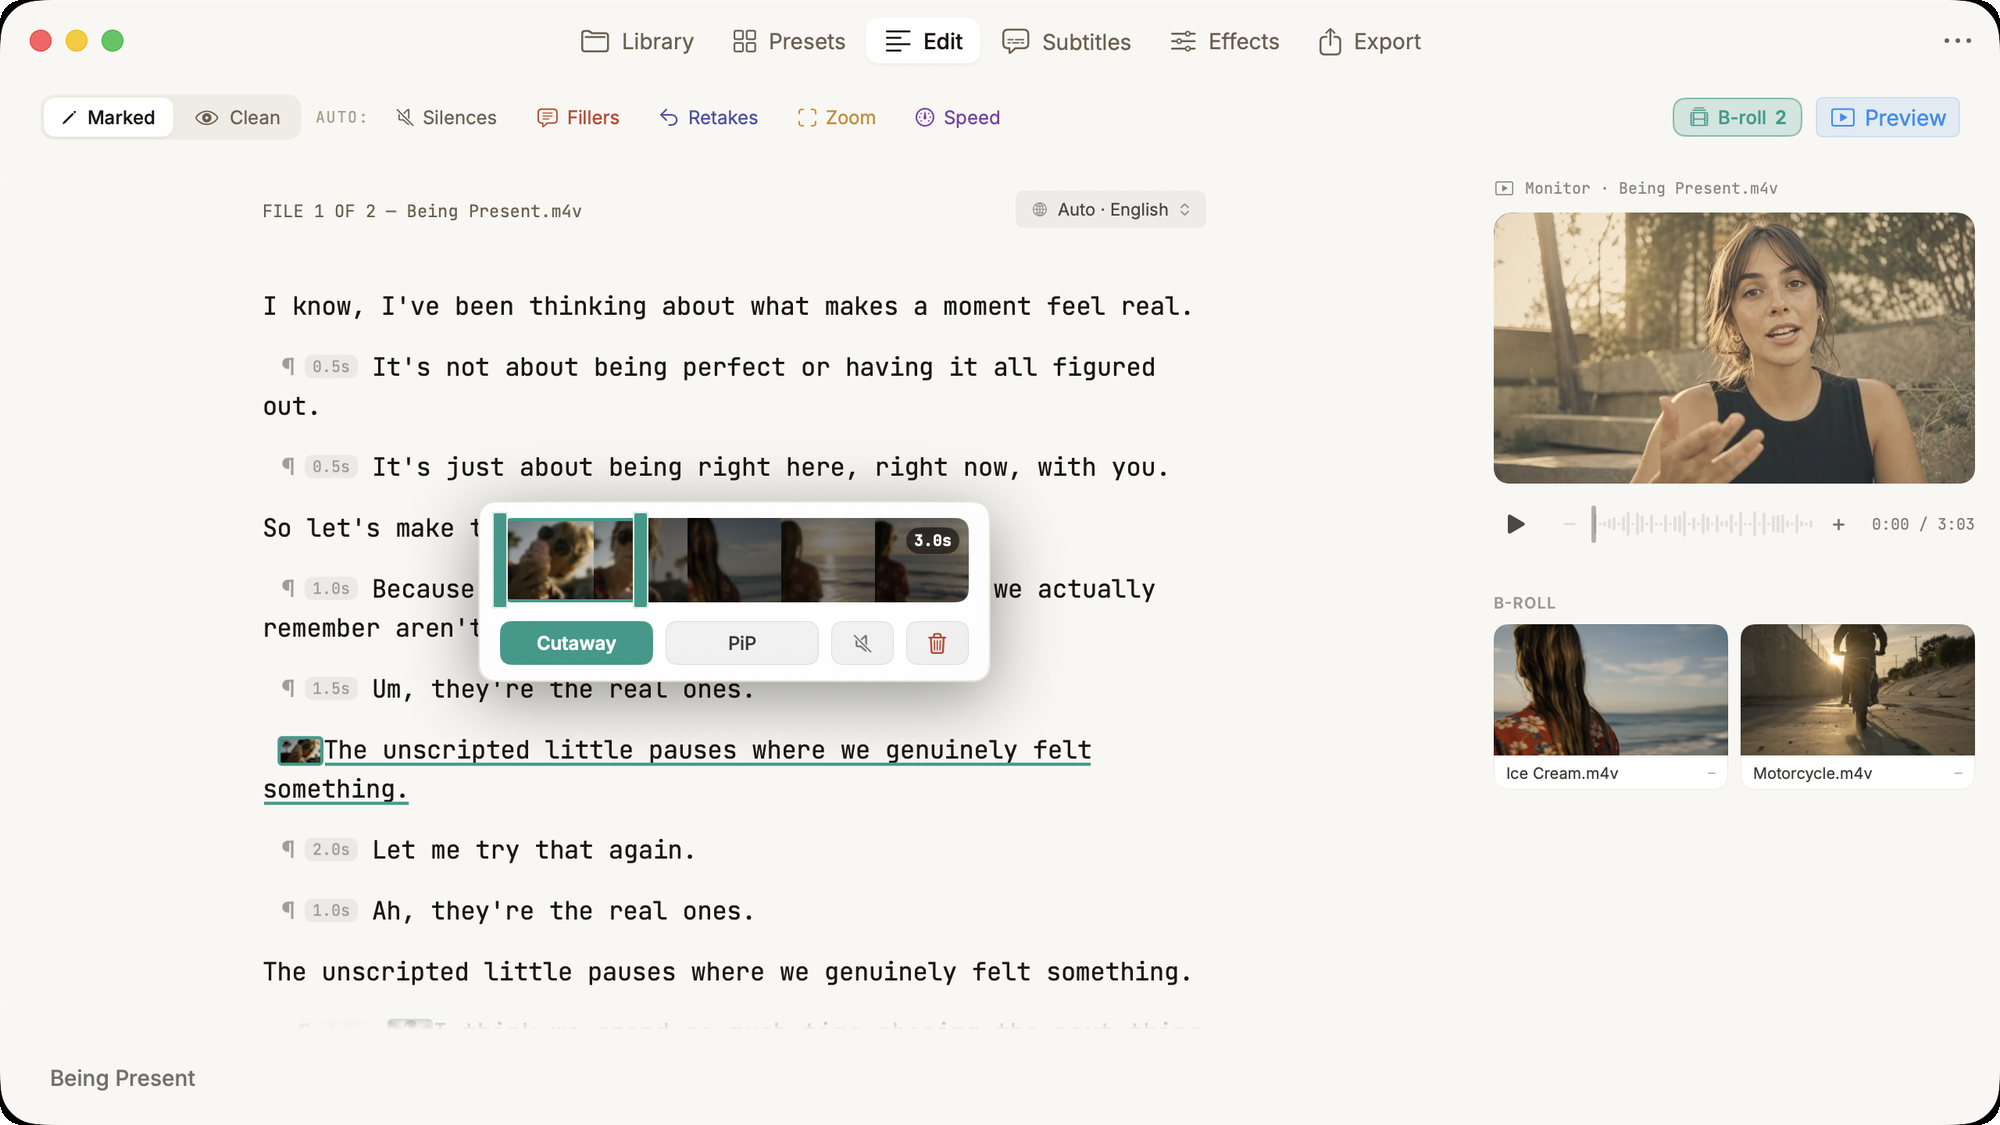Open the Library tab
The height and width of the screenshot is (1125, 2000).
click(637, 41)
